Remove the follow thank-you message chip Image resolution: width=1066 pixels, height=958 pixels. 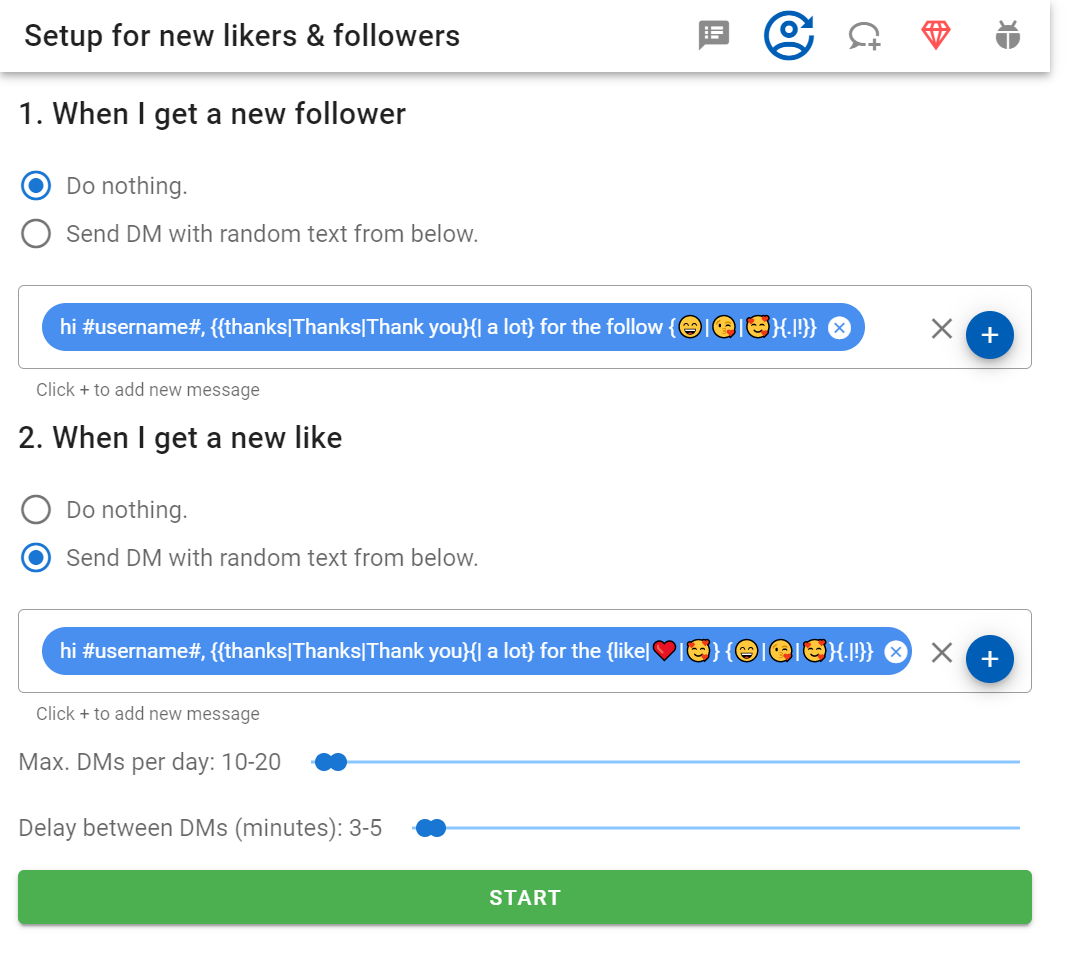[839, 327]
